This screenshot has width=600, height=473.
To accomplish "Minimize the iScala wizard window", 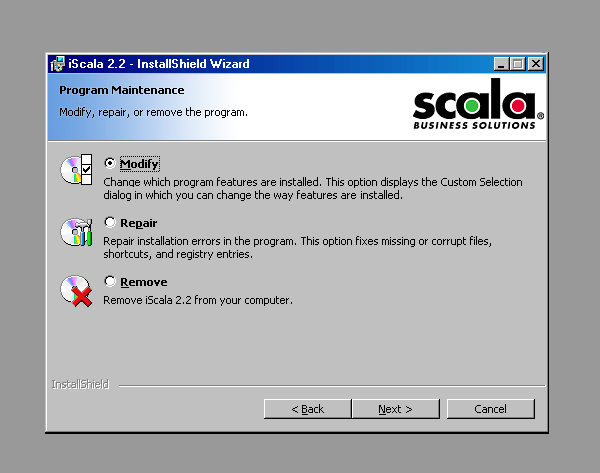I will (x=501, y=64).
